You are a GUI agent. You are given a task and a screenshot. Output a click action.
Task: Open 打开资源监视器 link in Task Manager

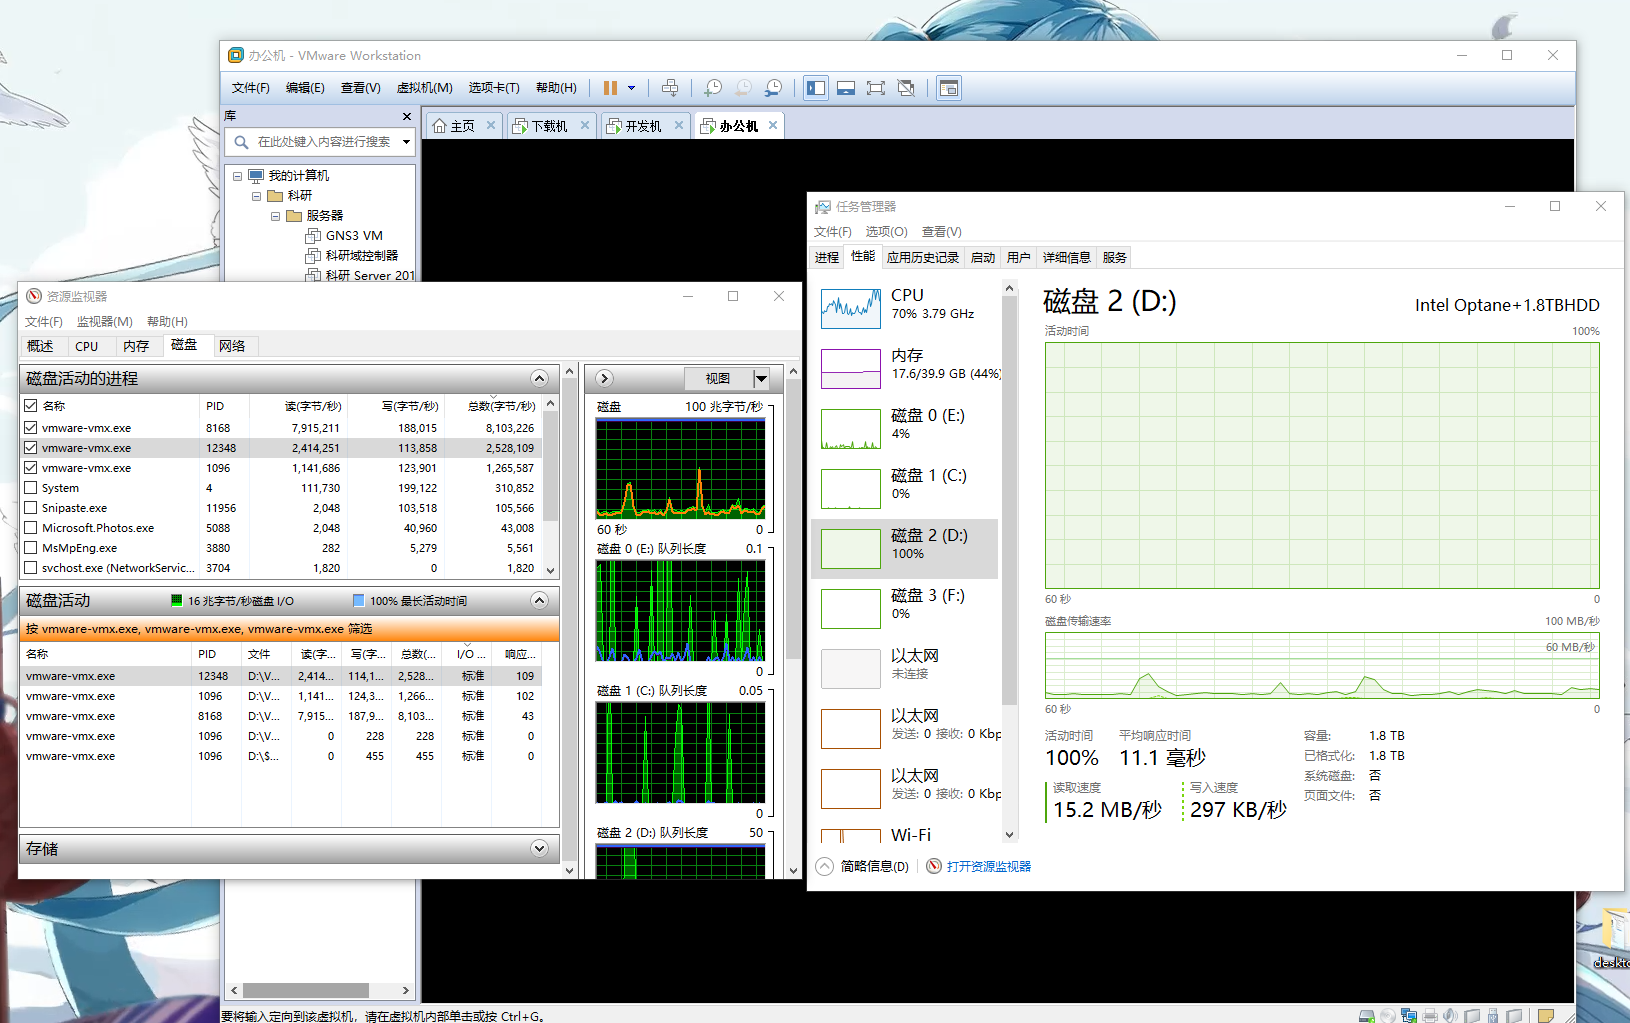click(988, 865)
